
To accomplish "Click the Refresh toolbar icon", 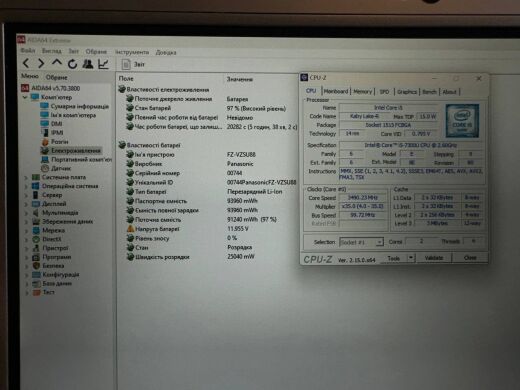I will pos(72,64).
